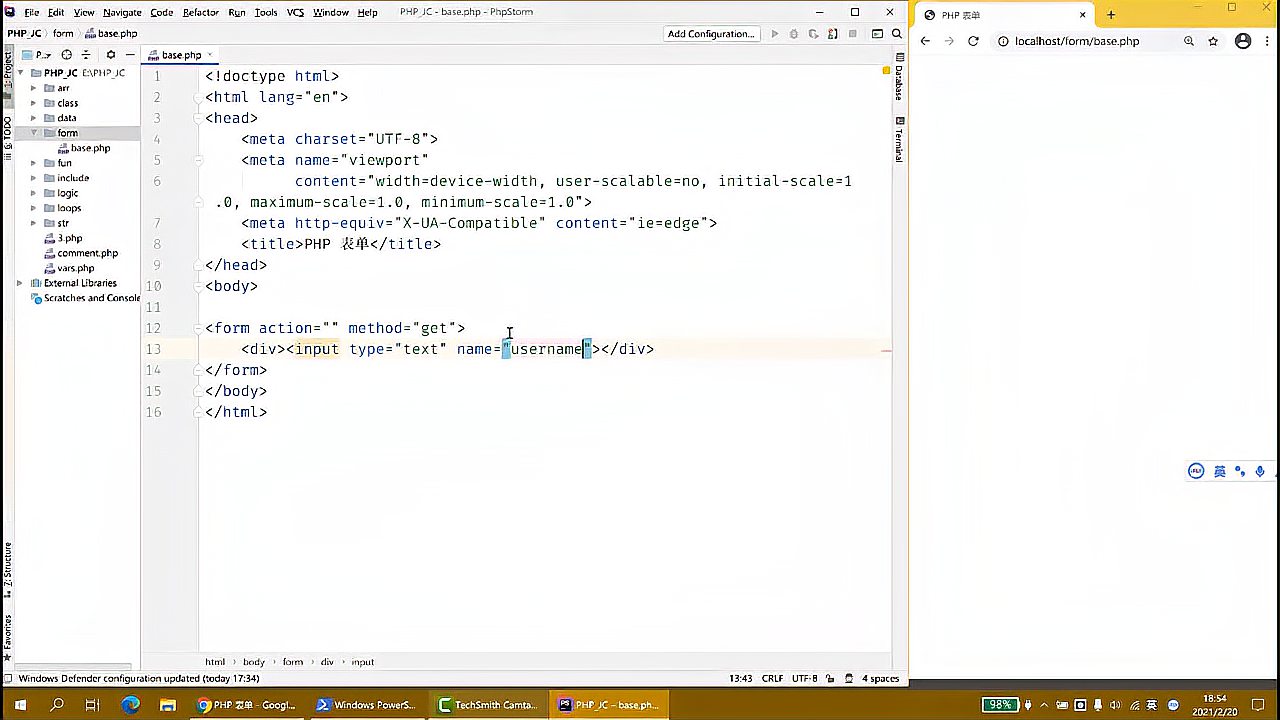Image resolution: width=1280 pixels, height=720 pixels.
Task: Open the Favorites side tool tab
Action: point(7,637)
